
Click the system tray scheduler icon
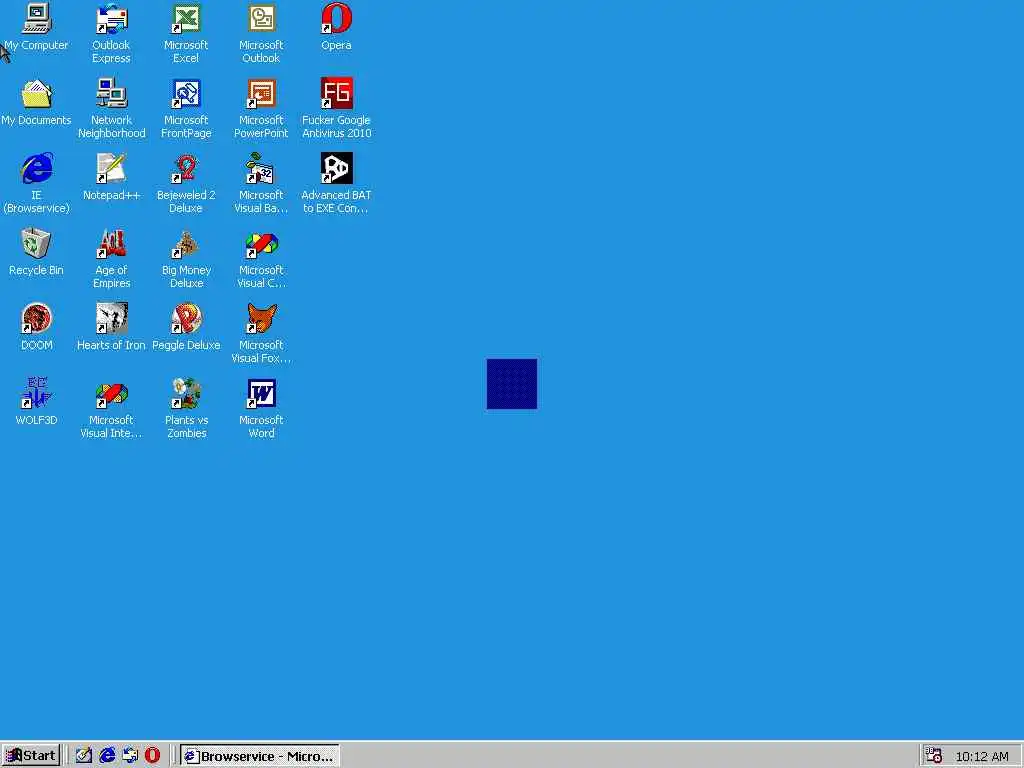tap(935, 756)
